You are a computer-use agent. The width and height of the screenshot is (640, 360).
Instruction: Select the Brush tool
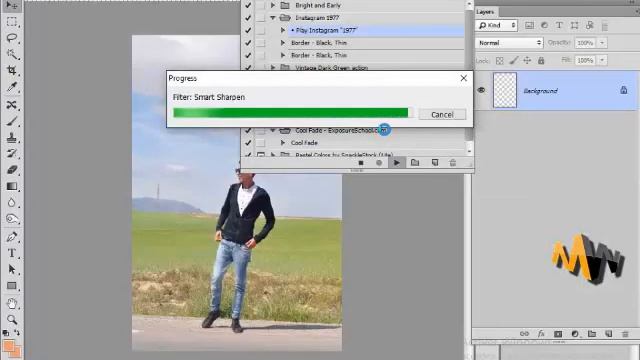pos(11,121)
